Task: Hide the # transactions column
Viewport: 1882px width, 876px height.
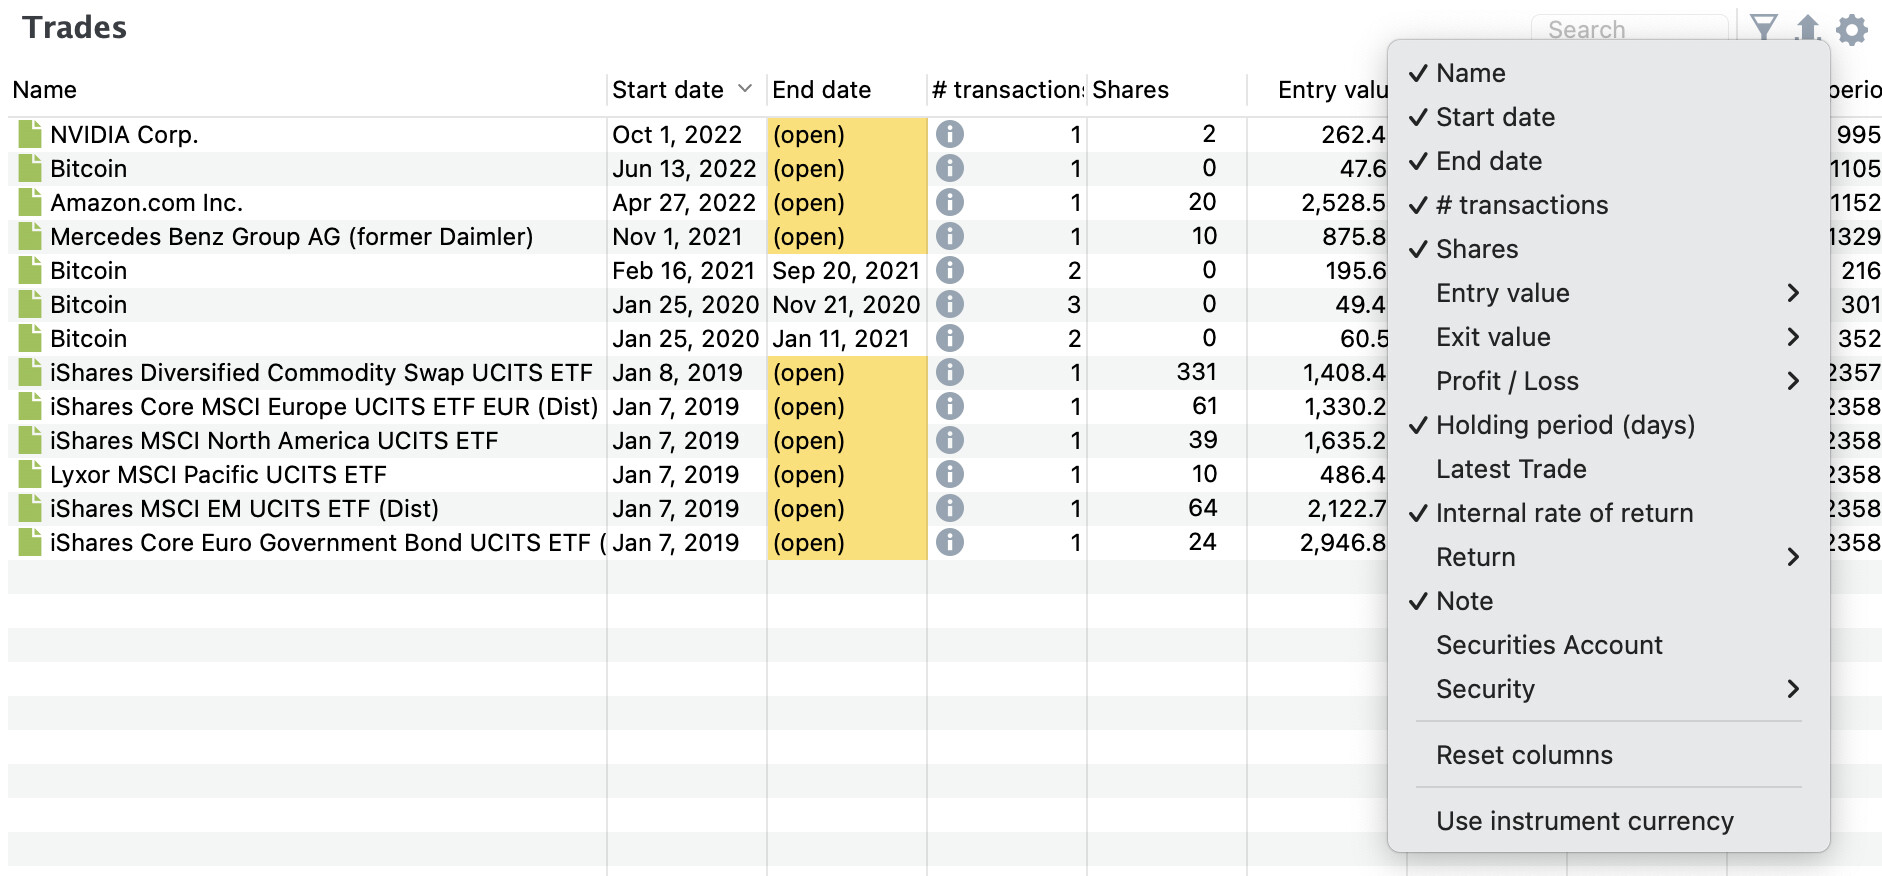Action: pyautogui.click(x=1608, y=205)
